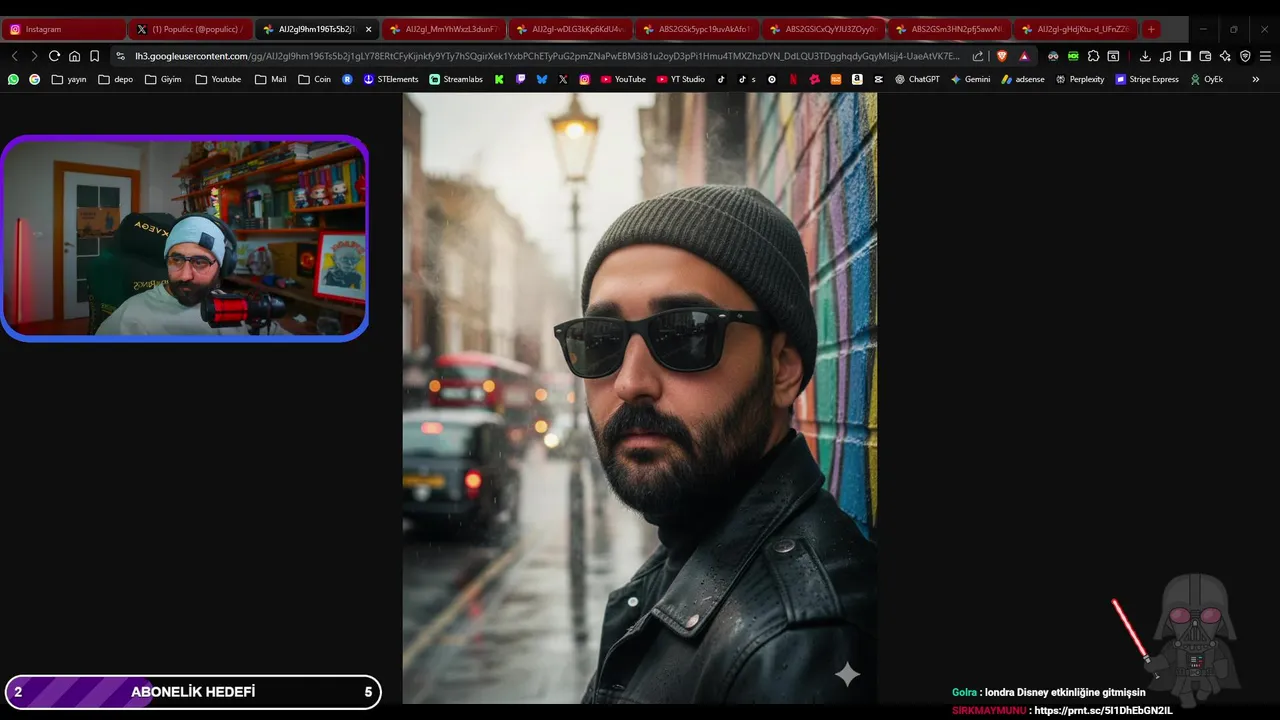Image resolution: width=1280 pixels, height=720 pixels.
Task: Expand the Mail bookmarks folder
Action: (270, 79)
